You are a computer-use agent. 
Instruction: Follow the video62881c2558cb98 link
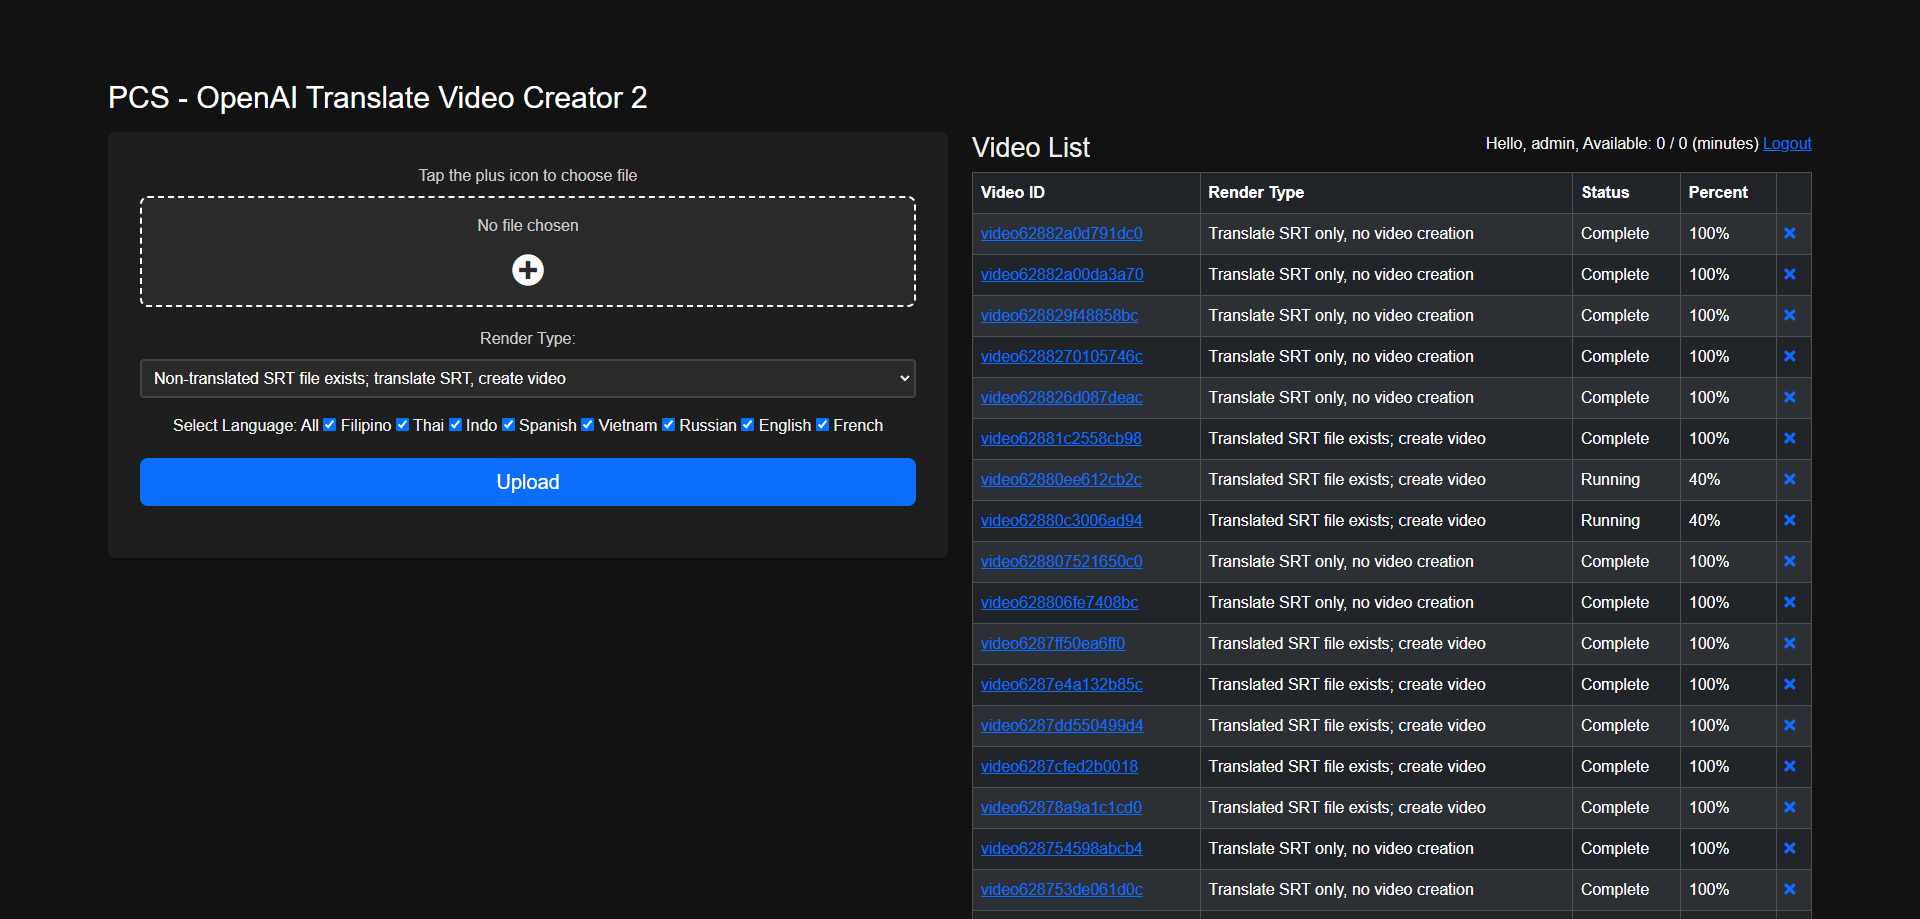point(1061,438)
